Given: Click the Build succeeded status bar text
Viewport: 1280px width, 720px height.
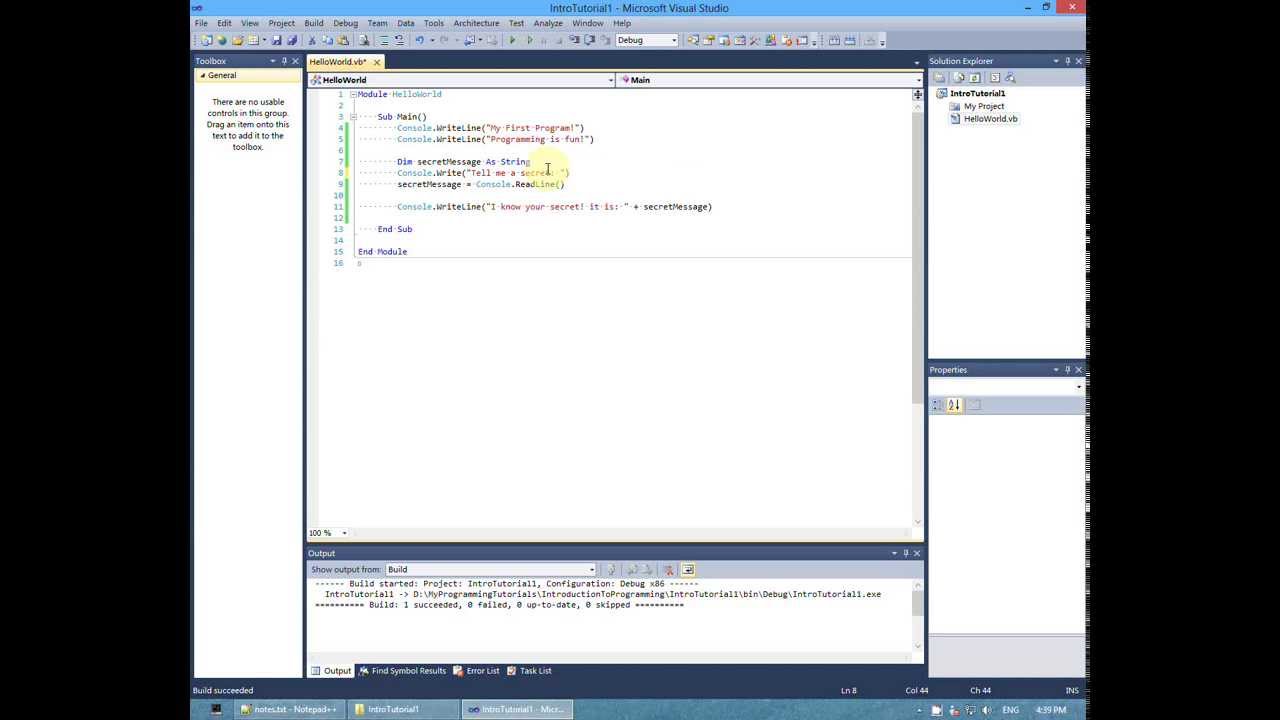Looking at the screenshot, I should coord(223,690).
